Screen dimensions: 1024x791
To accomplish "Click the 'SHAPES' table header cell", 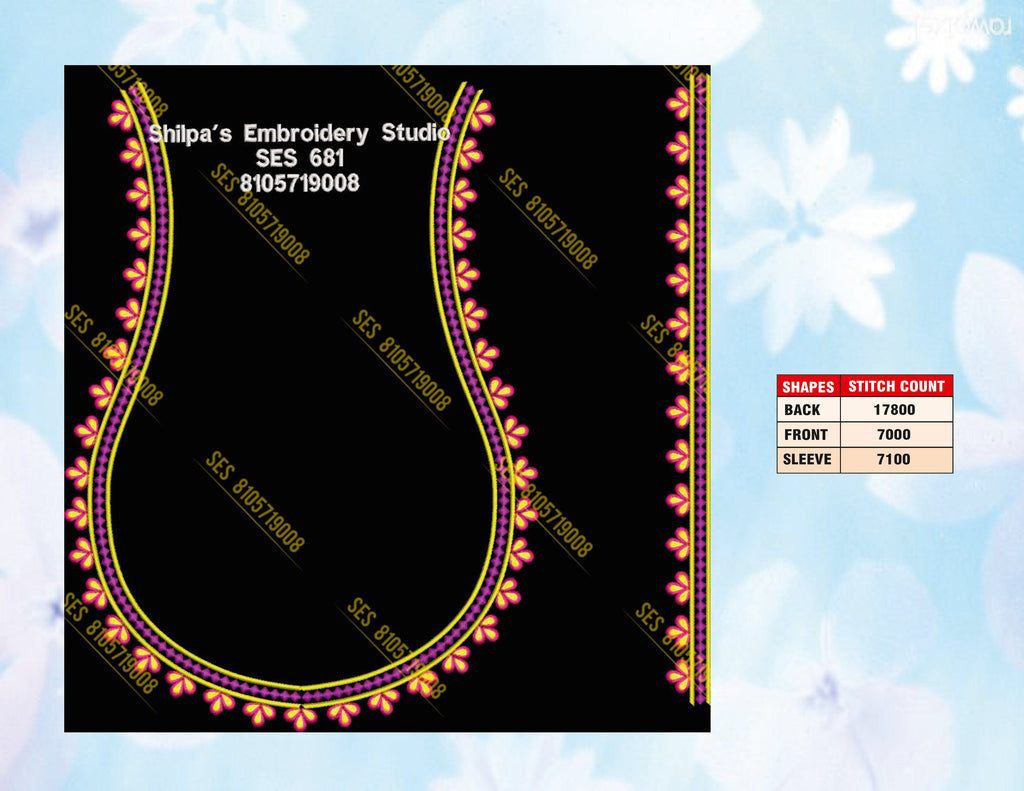I will [x=808, y=386].
